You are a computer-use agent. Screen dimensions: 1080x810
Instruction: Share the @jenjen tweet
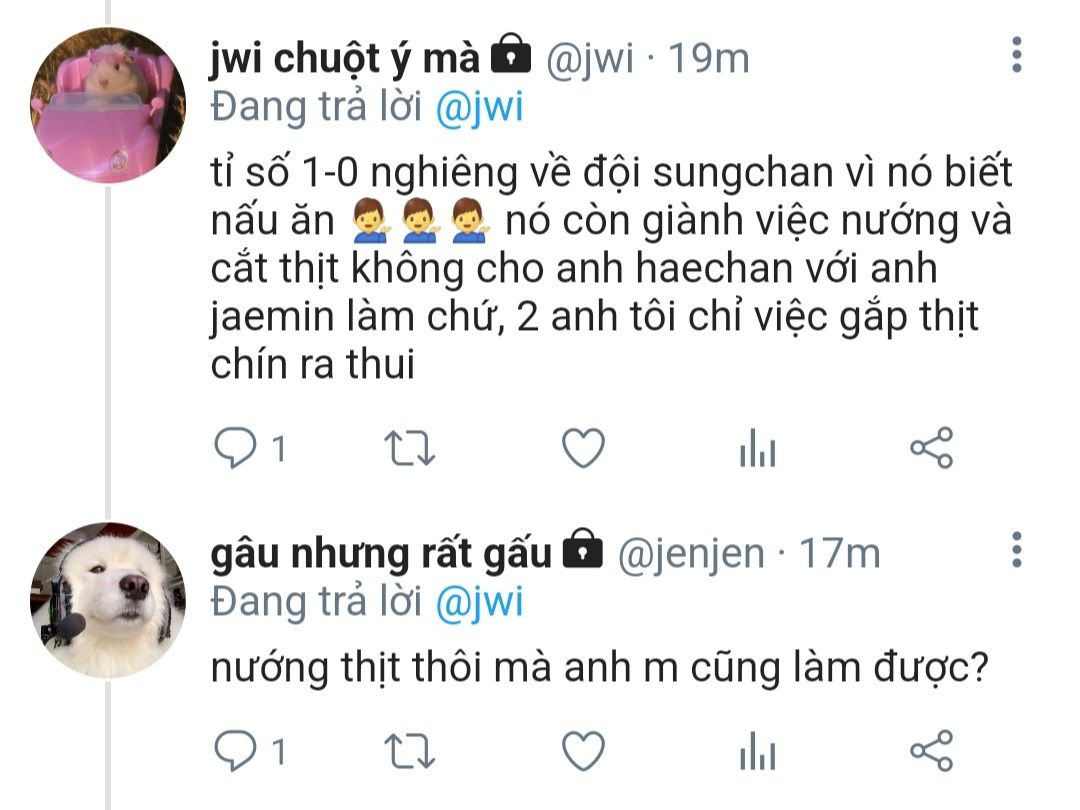[932, 751]
